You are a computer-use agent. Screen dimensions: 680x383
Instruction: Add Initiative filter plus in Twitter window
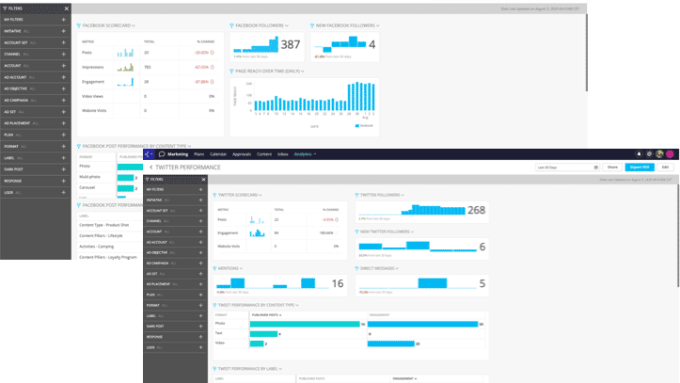pyautogui.click(x=201, y=200)
